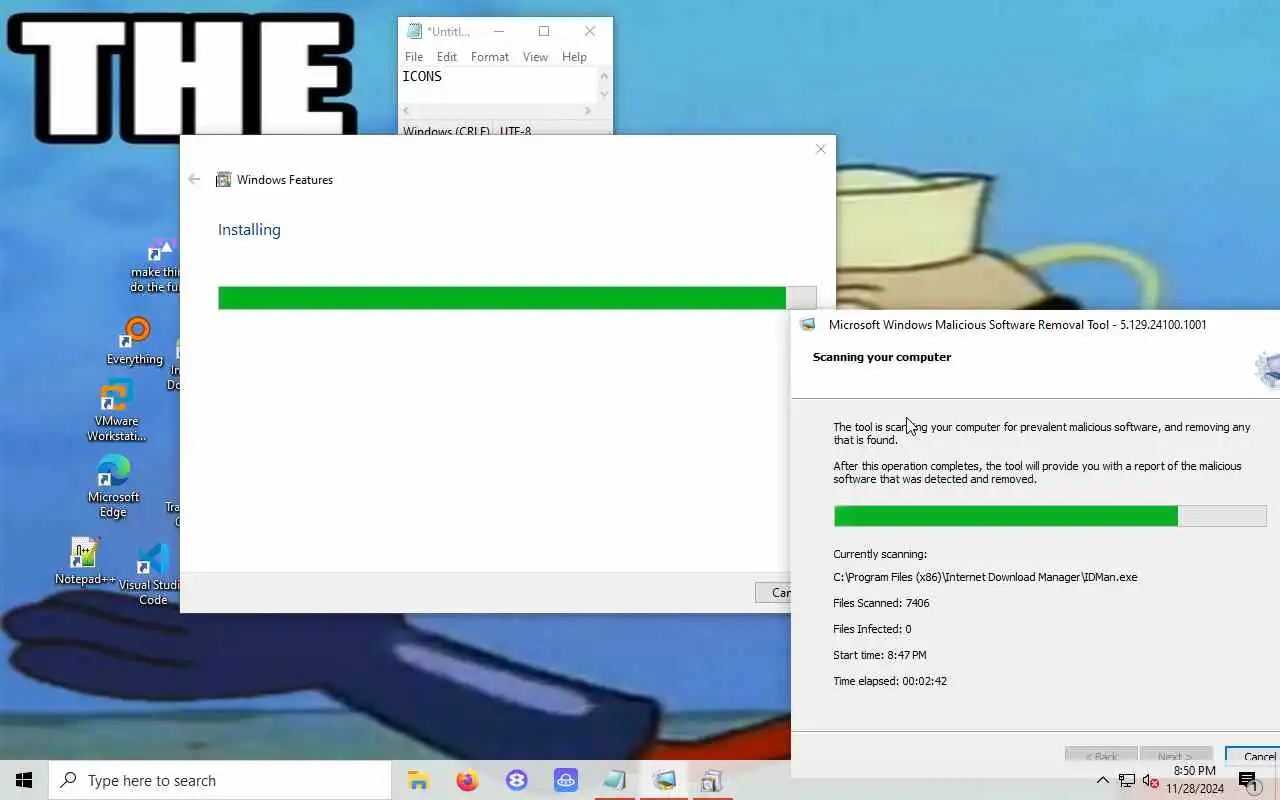The image size is (1280, 800).
Task: Open Notepad Edit menu
Action: (x=447, y=57)
